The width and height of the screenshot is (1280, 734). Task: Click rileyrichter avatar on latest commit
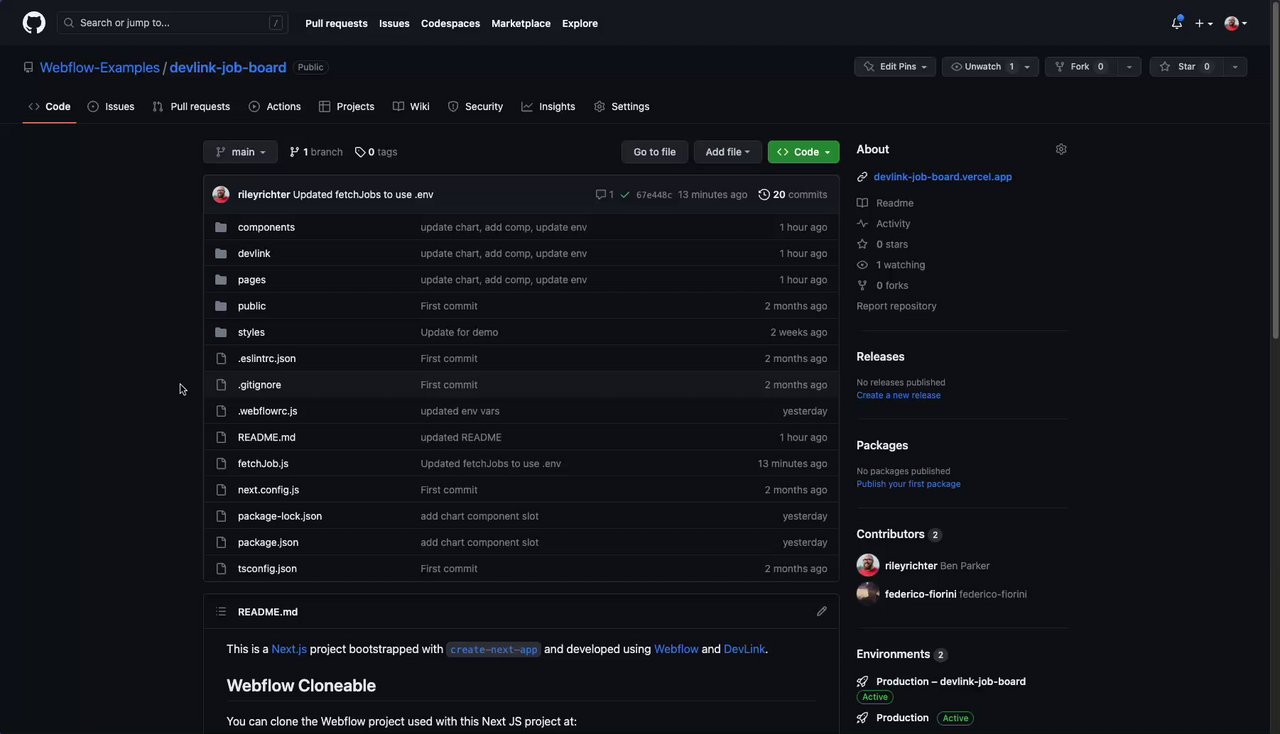(x=221, y=194)
